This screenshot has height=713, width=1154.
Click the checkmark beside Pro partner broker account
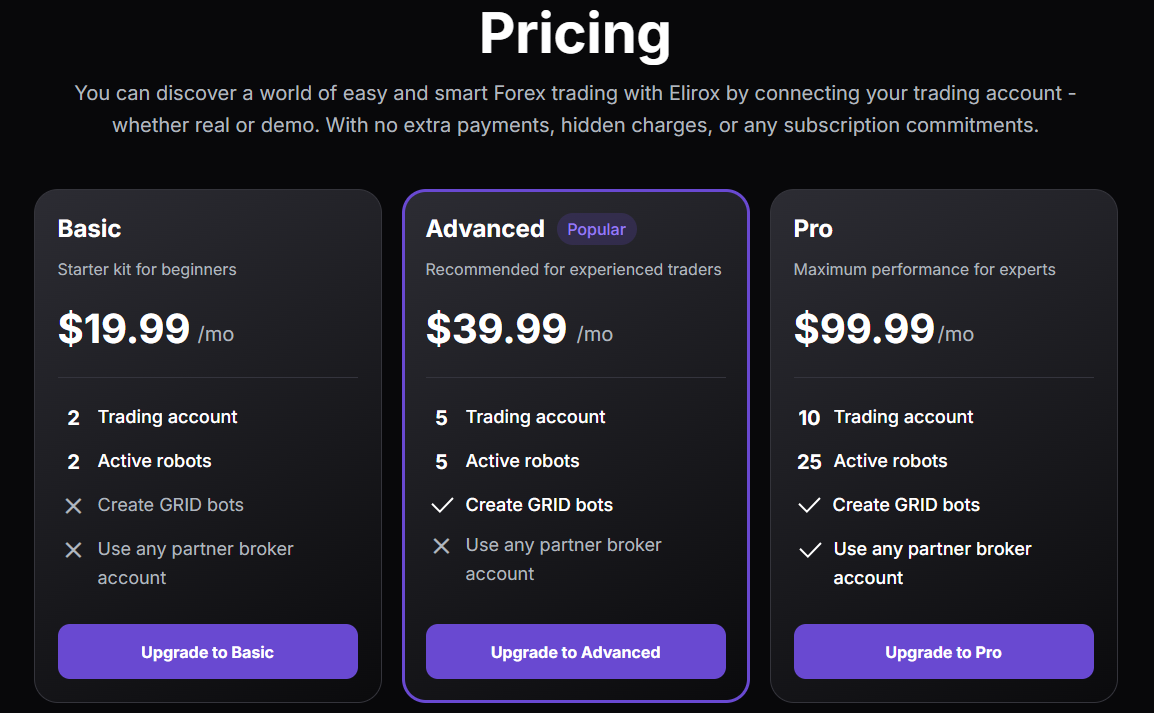(x=810, y=550)
